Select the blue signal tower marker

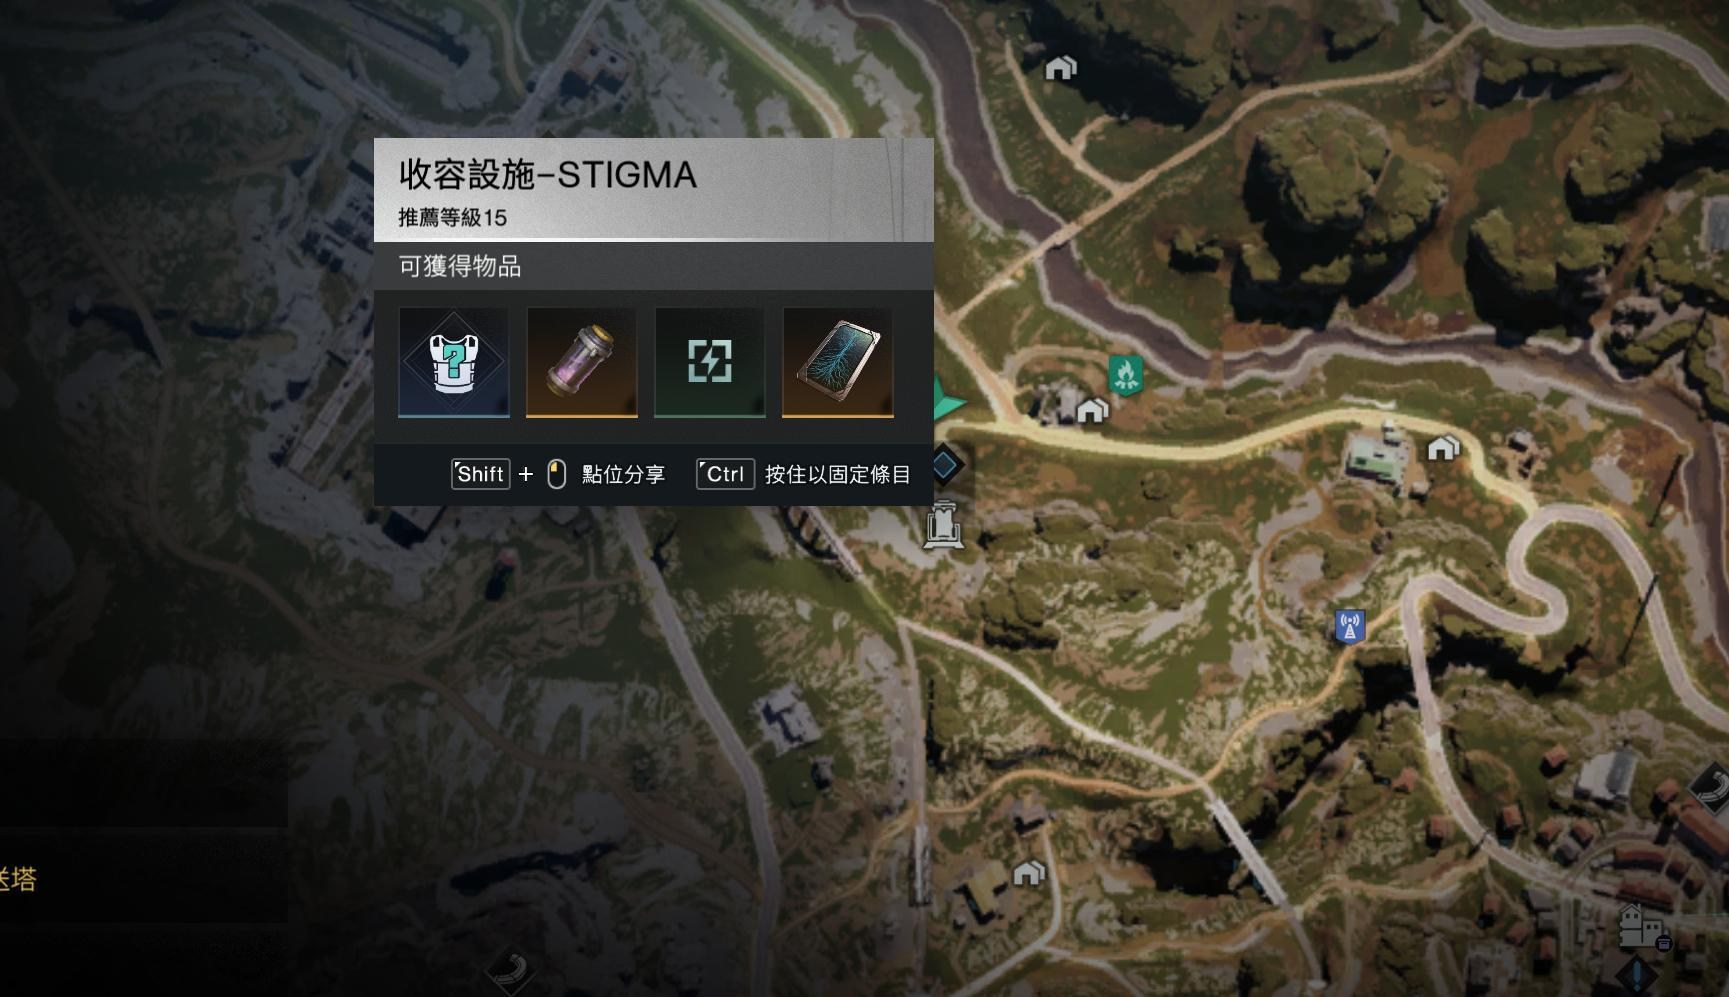1350,627
